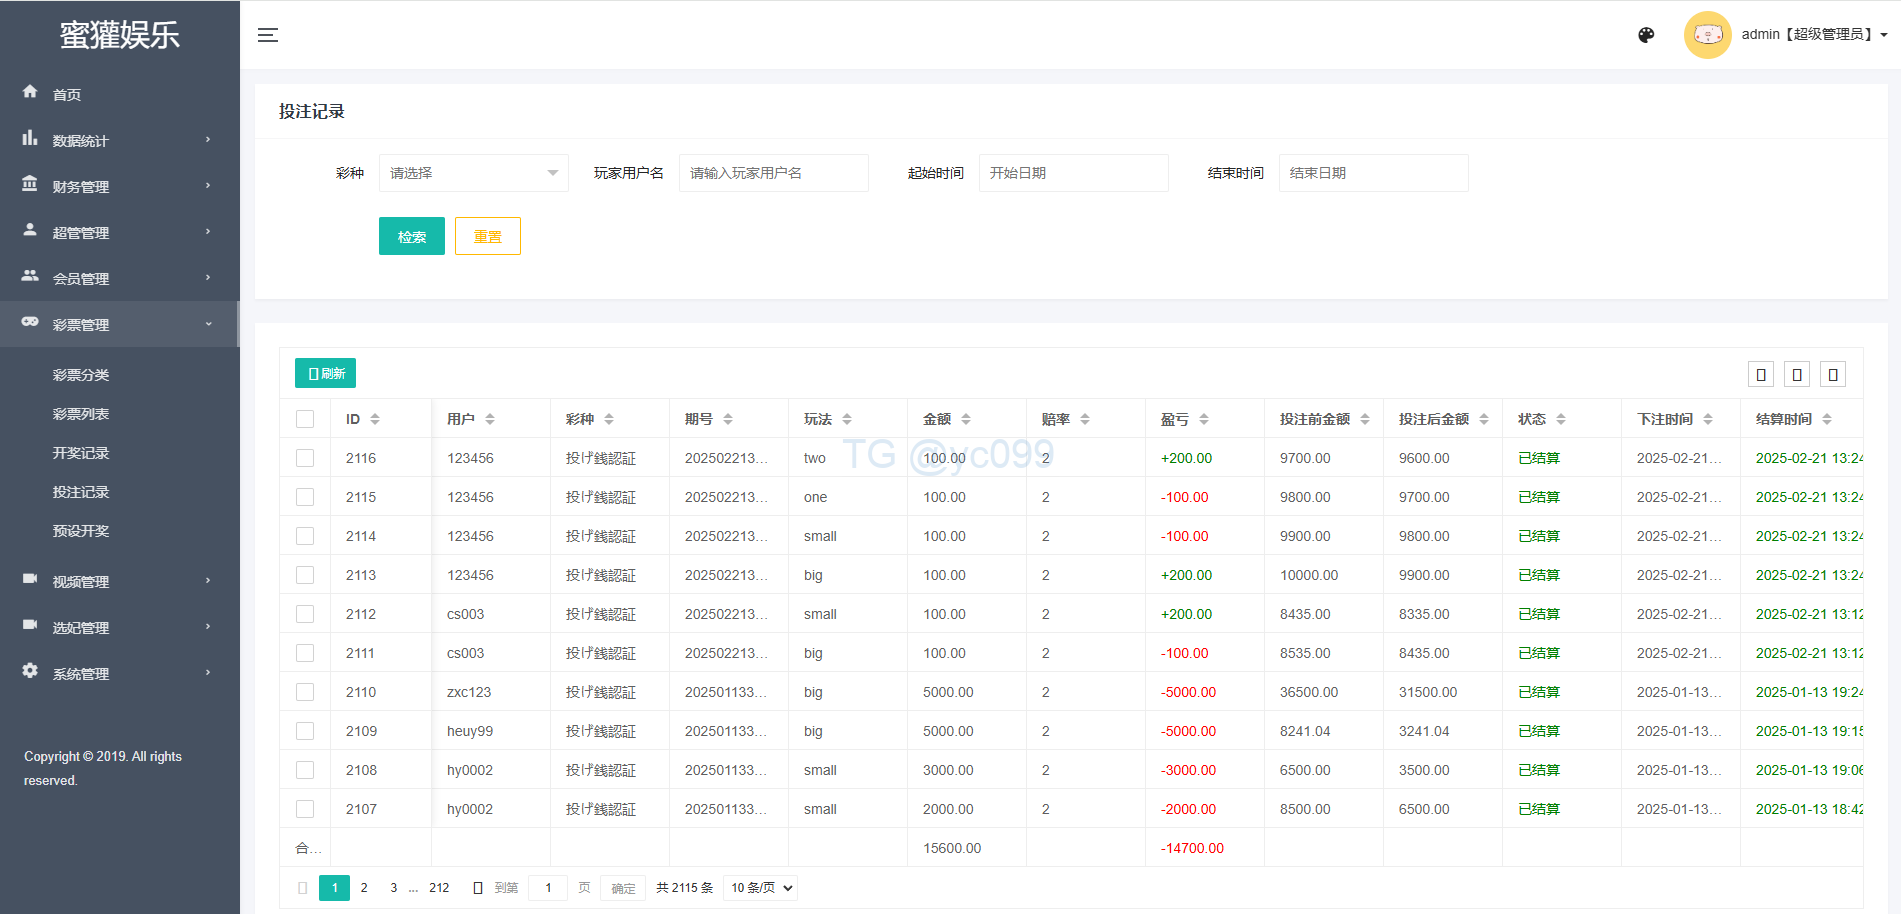Sort the table by ID column

pyautogui.click(x=375, y=419)
